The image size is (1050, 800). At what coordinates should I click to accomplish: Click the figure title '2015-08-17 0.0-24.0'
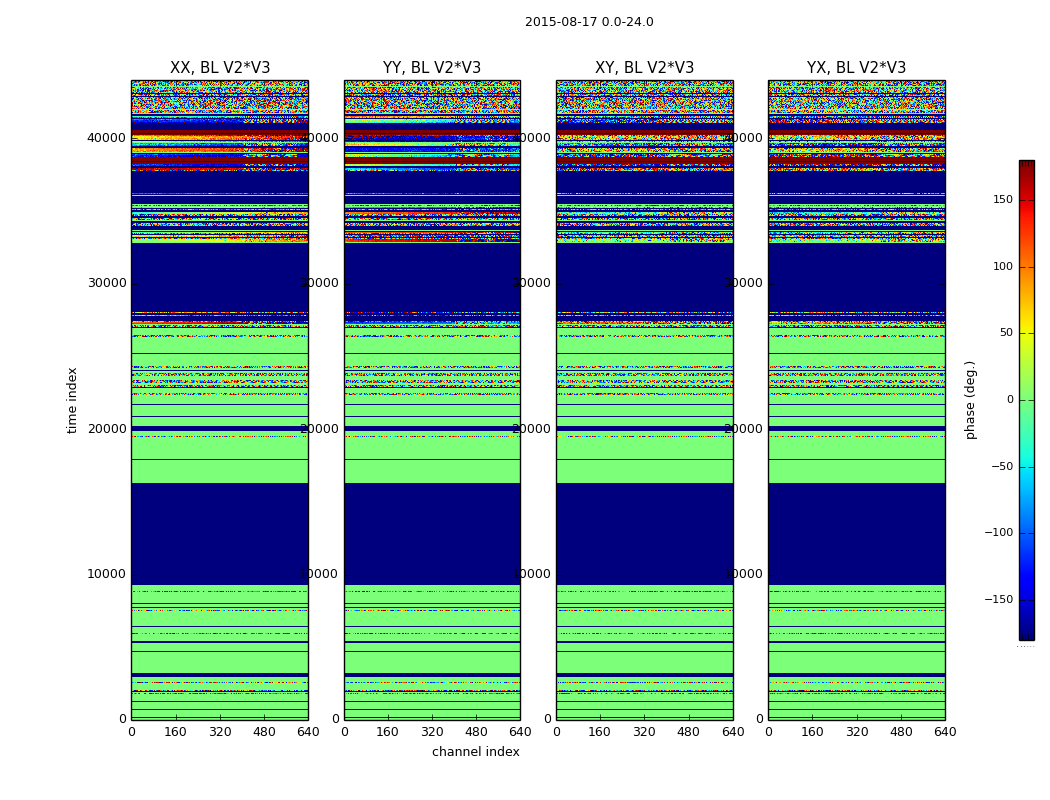(x=589, y=22)
